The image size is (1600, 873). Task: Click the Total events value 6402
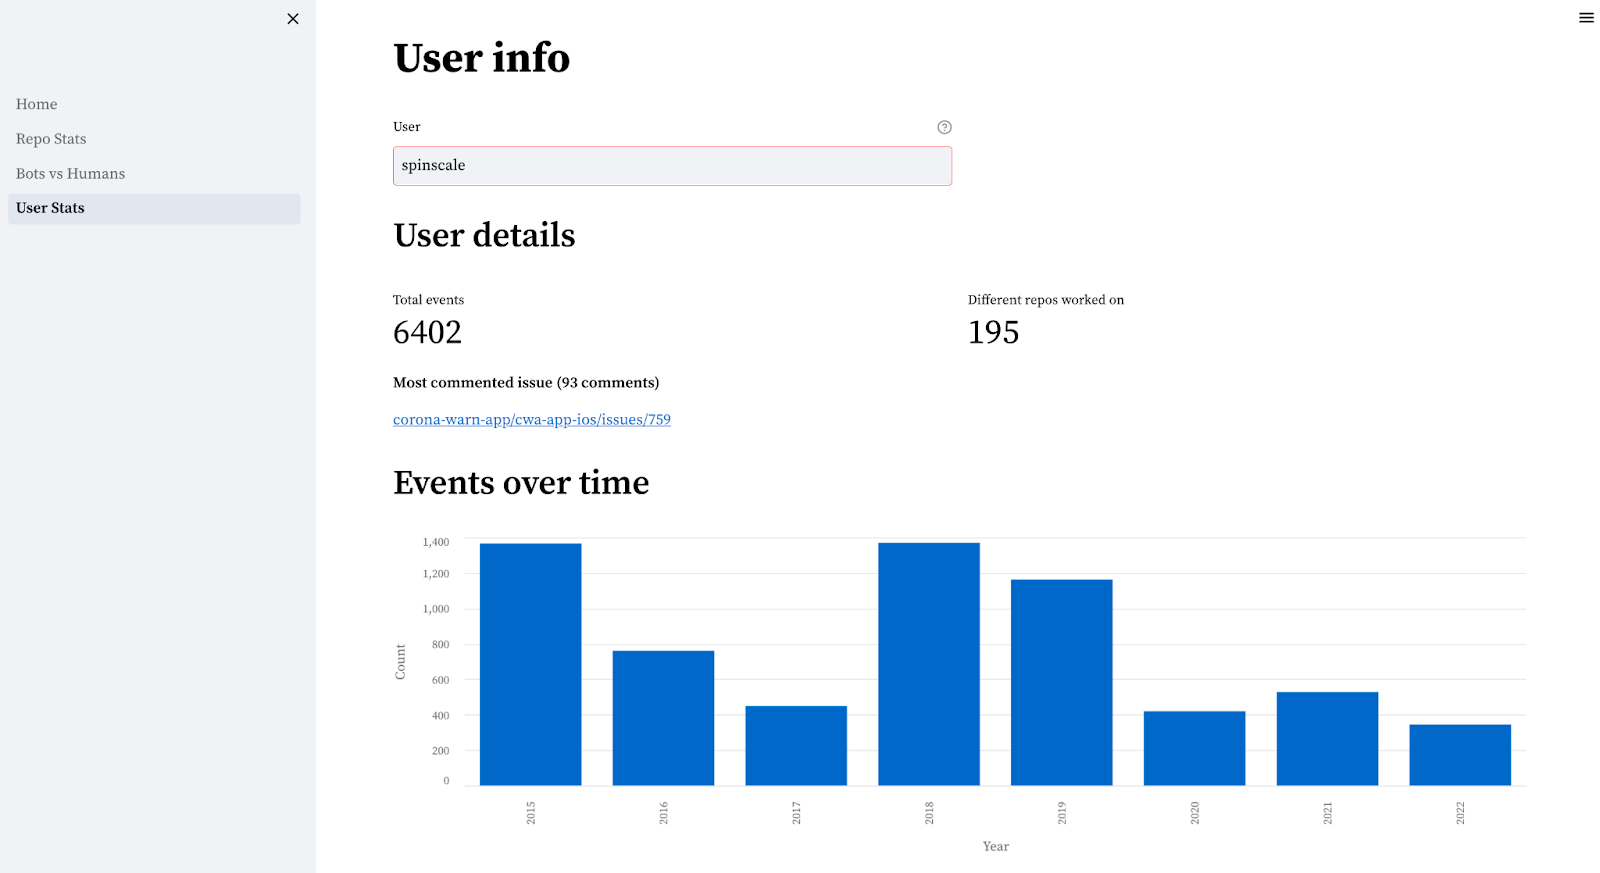[428, 332]
